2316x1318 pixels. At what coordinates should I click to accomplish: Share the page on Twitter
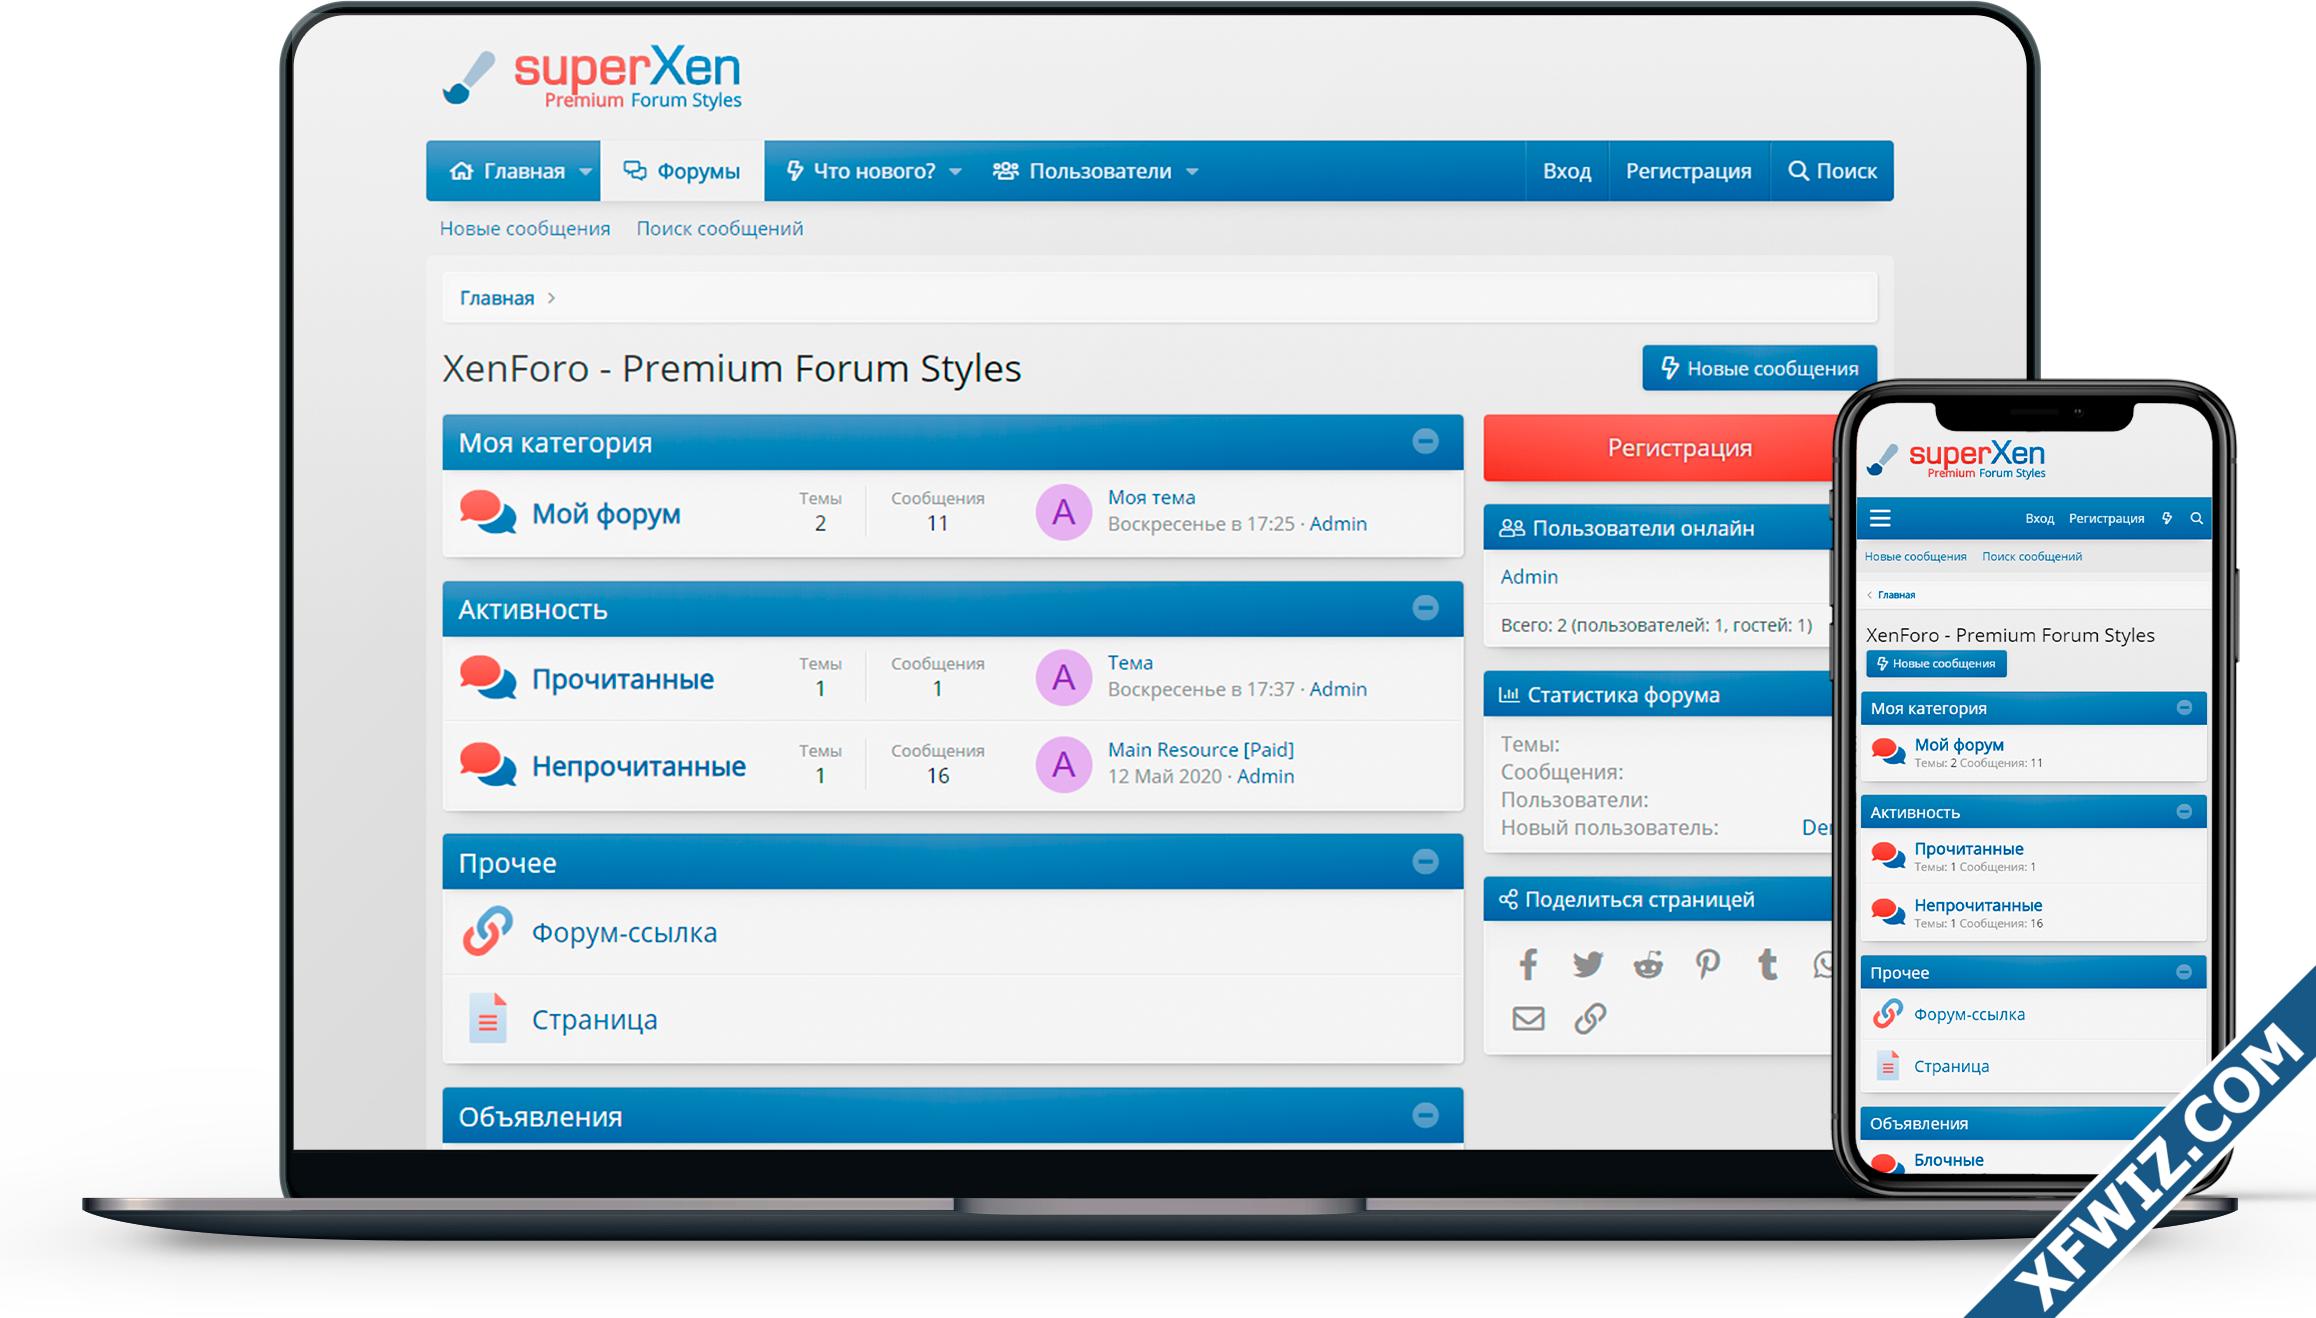click(x=1587, y=964)
